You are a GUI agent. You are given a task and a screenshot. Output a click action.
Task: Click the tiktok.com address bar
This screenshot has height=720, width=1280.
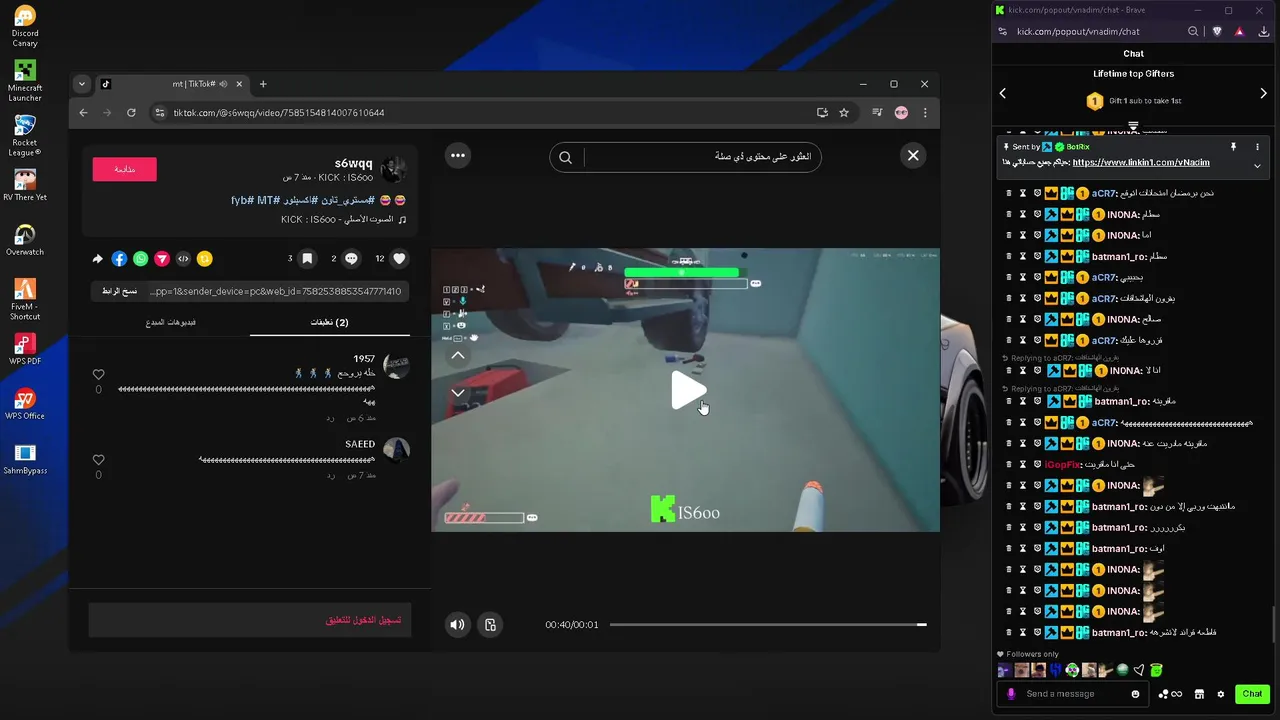pyautogui.click(x=480, y=113)
